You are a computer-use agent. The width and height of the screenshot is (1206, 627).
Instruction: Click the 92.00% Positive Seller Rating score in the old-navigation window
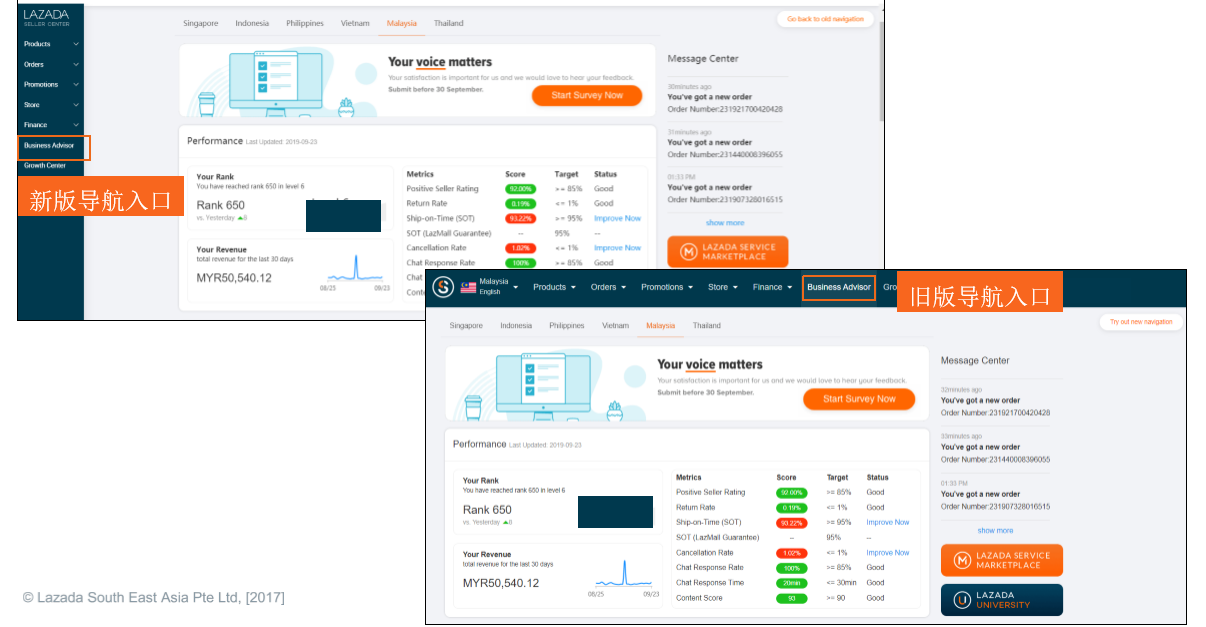click(790, 493)
